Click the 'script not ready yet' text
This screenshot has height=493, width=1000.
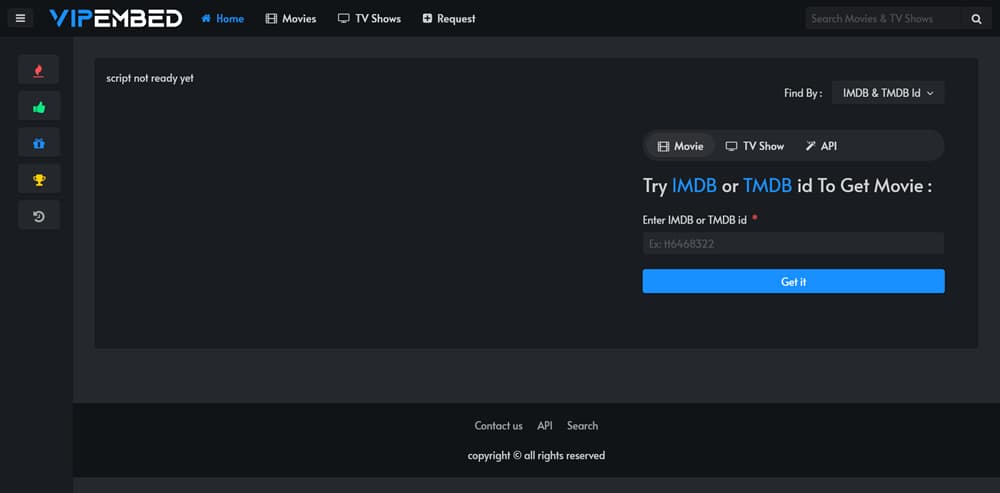pos(150,78)
